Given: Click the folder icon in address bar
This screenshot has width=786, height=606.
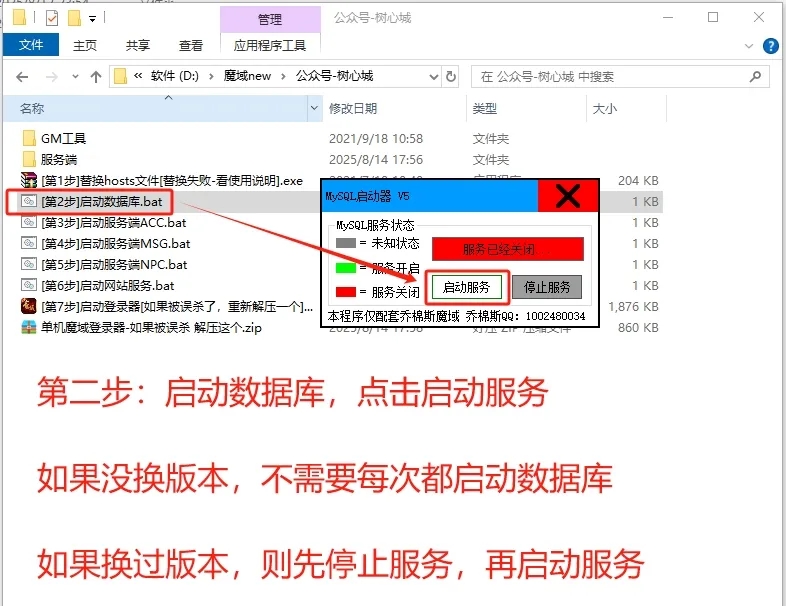Looking at the screenshot, I should (x=120, y=77).
